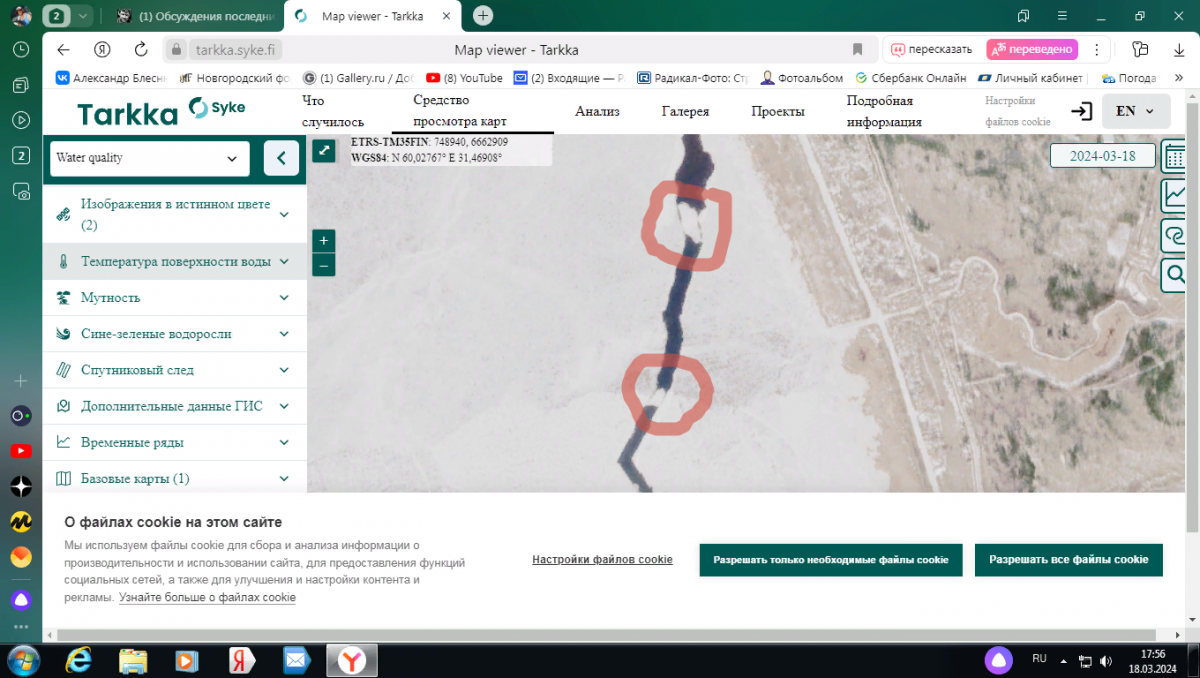Viewport: 1200px width, 678px height.
Task: Zoom out with the map minus button
Action: click(x=323, y=265)
